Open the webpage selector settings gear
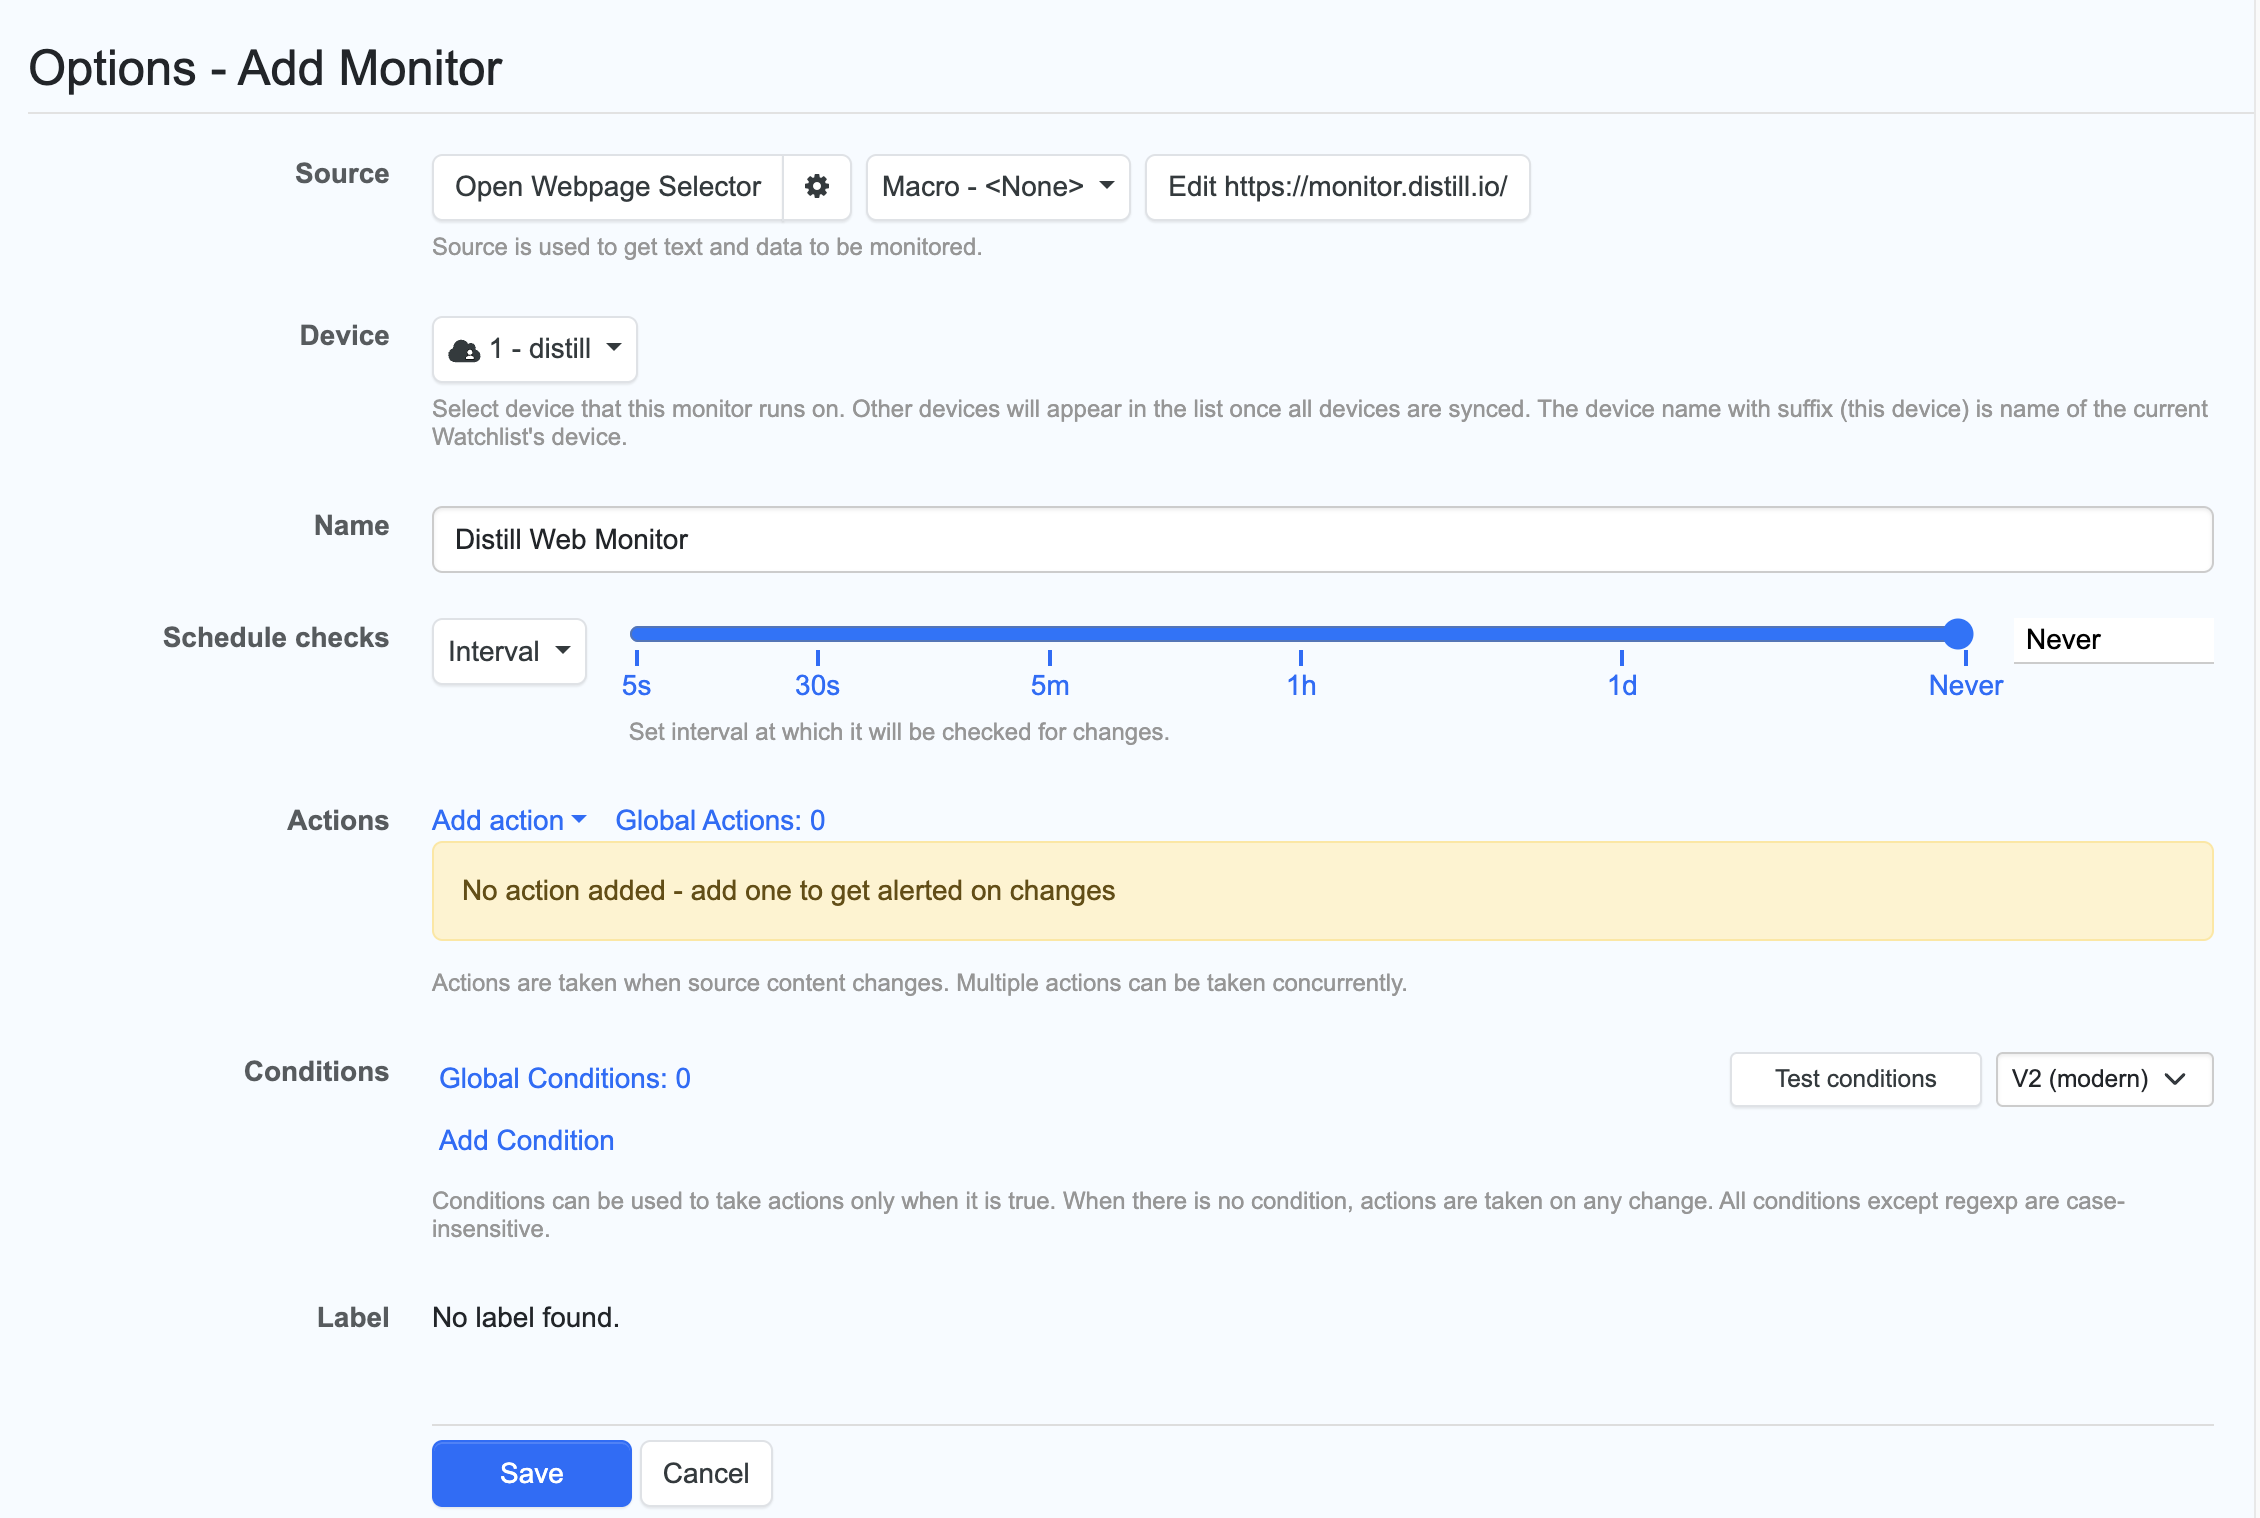The width and height of the screenshot is (2260, 1518). tap(816, 187)
